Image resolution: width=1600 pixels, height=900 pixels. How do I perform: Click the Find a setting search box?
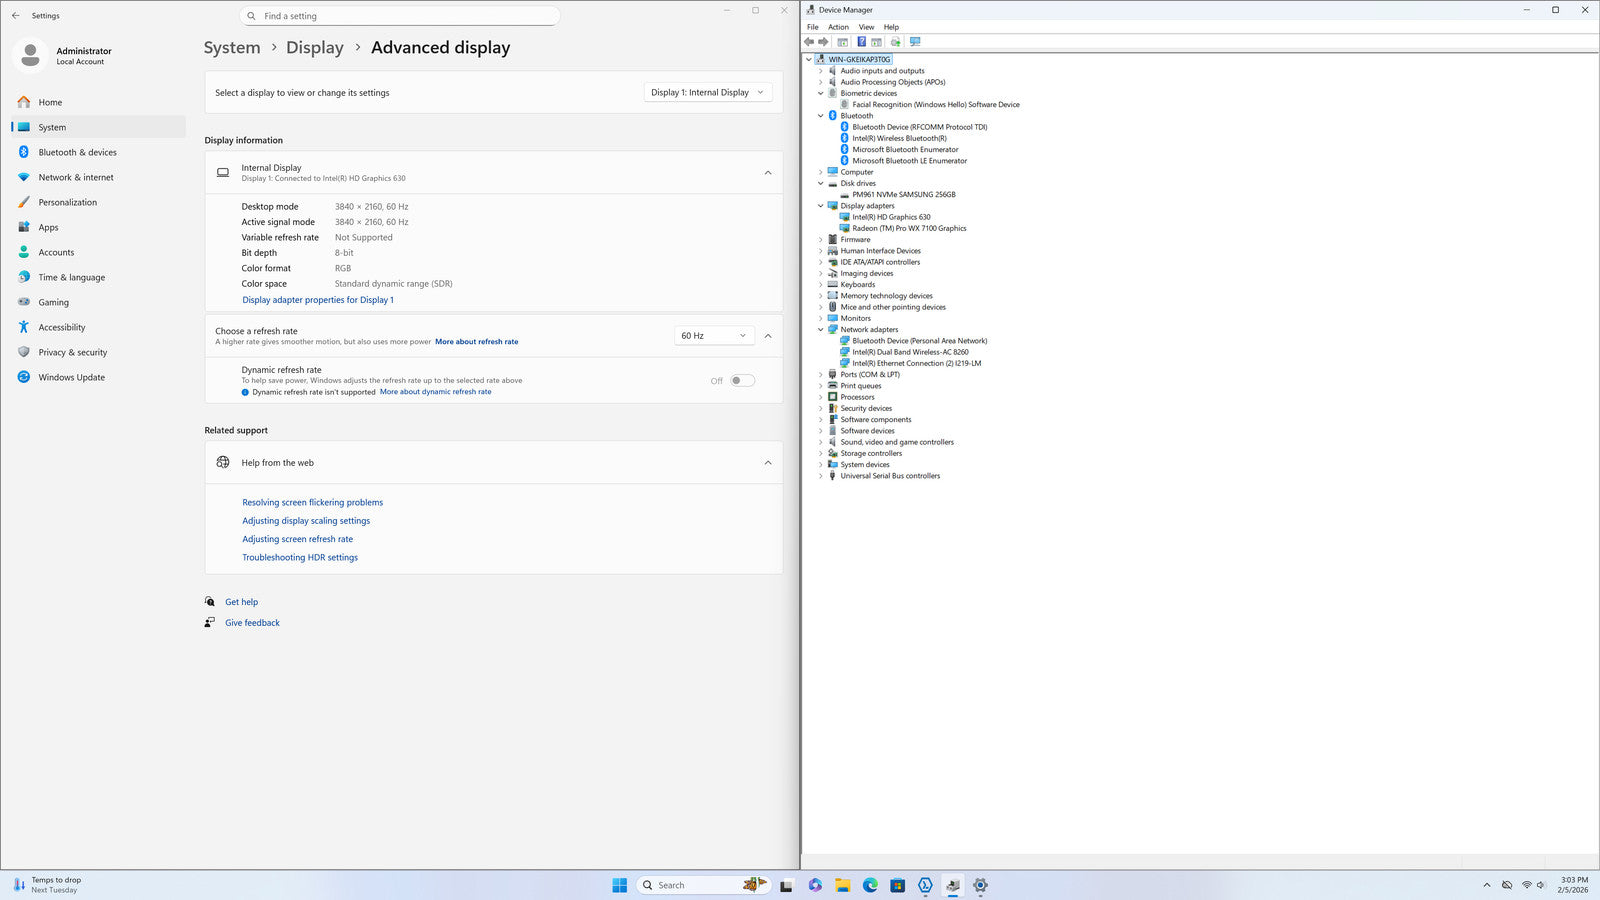pos(400,16)
